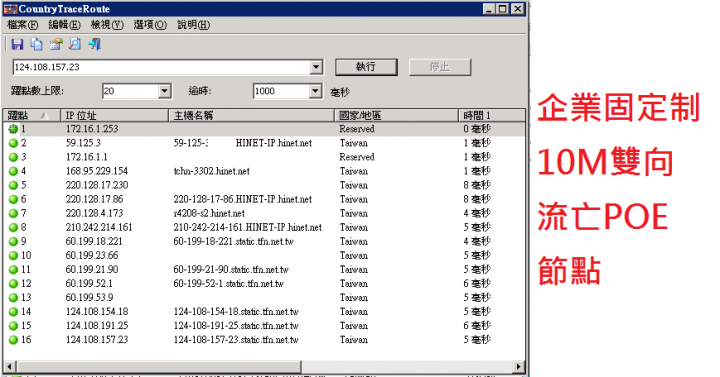Maximize the CountryTraceRoute window
Viewport: 720px width, 377px height.
[503, 9]
